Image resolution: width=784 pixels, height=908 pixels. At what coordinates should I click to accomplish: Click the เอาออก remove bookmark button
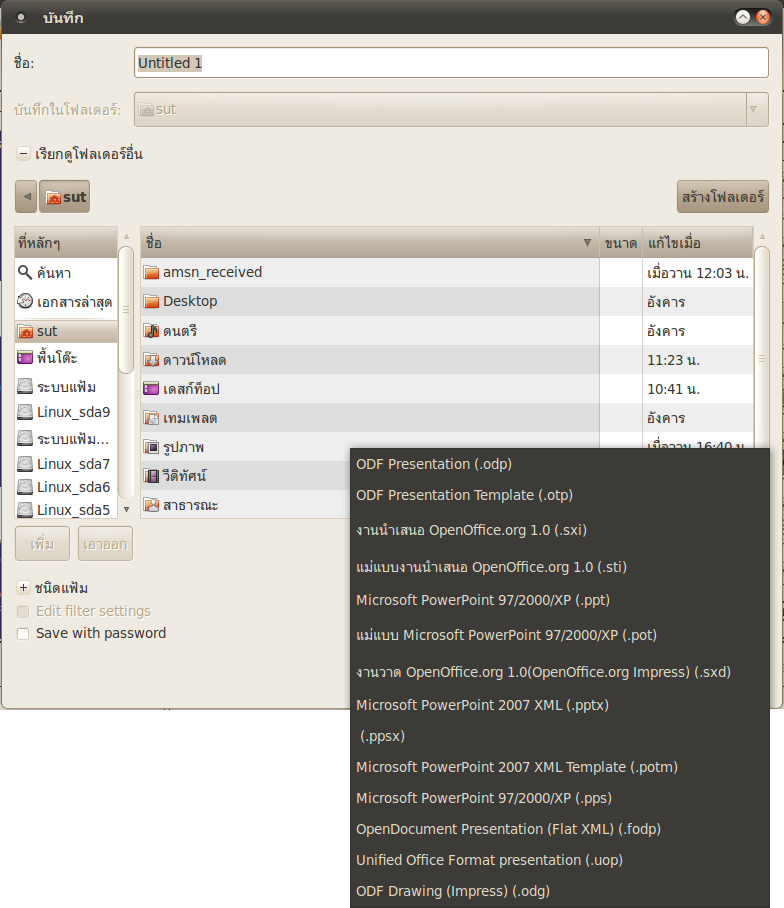tap(105, 544)
